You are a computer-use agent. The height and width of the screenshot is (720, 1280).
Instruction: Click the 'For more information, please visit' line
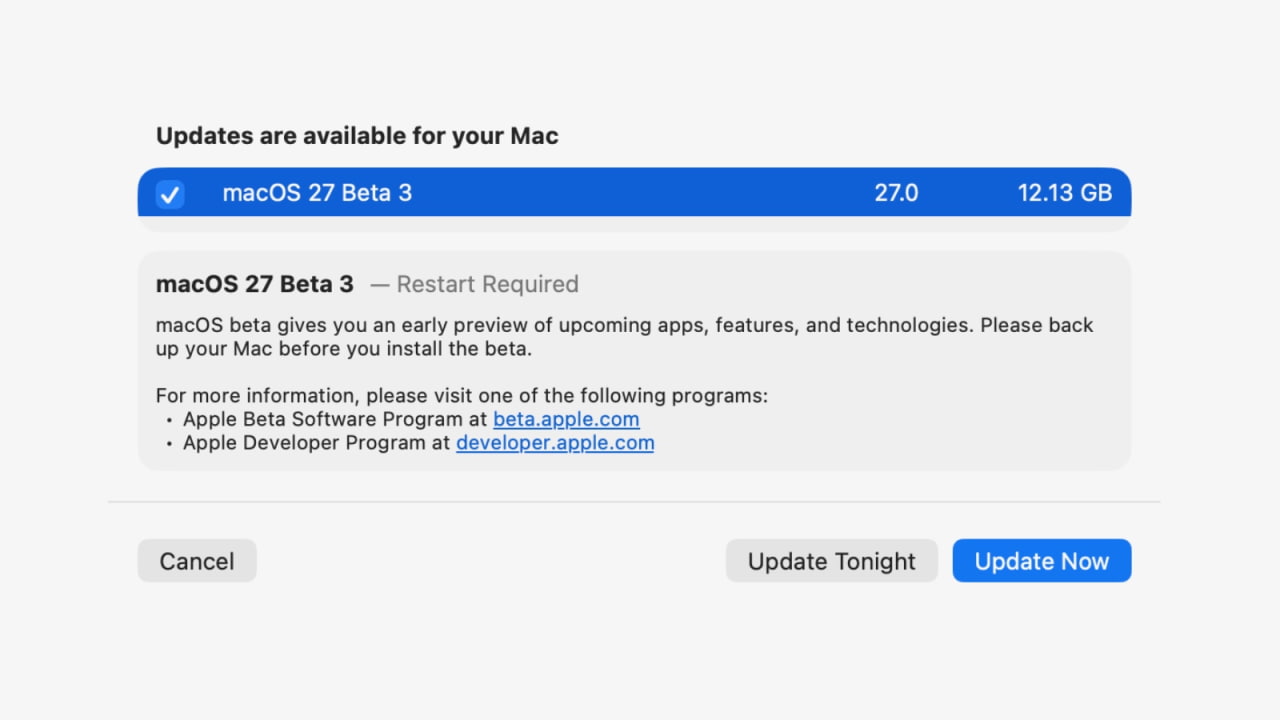point(462,395)
